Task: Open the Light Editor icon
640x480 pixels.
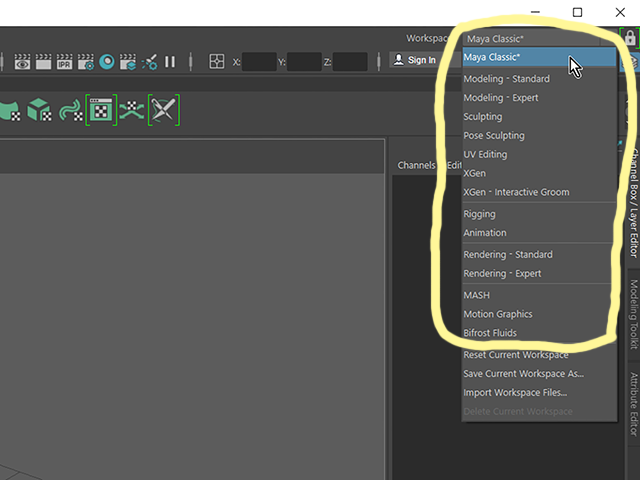Action: point(149,62)
